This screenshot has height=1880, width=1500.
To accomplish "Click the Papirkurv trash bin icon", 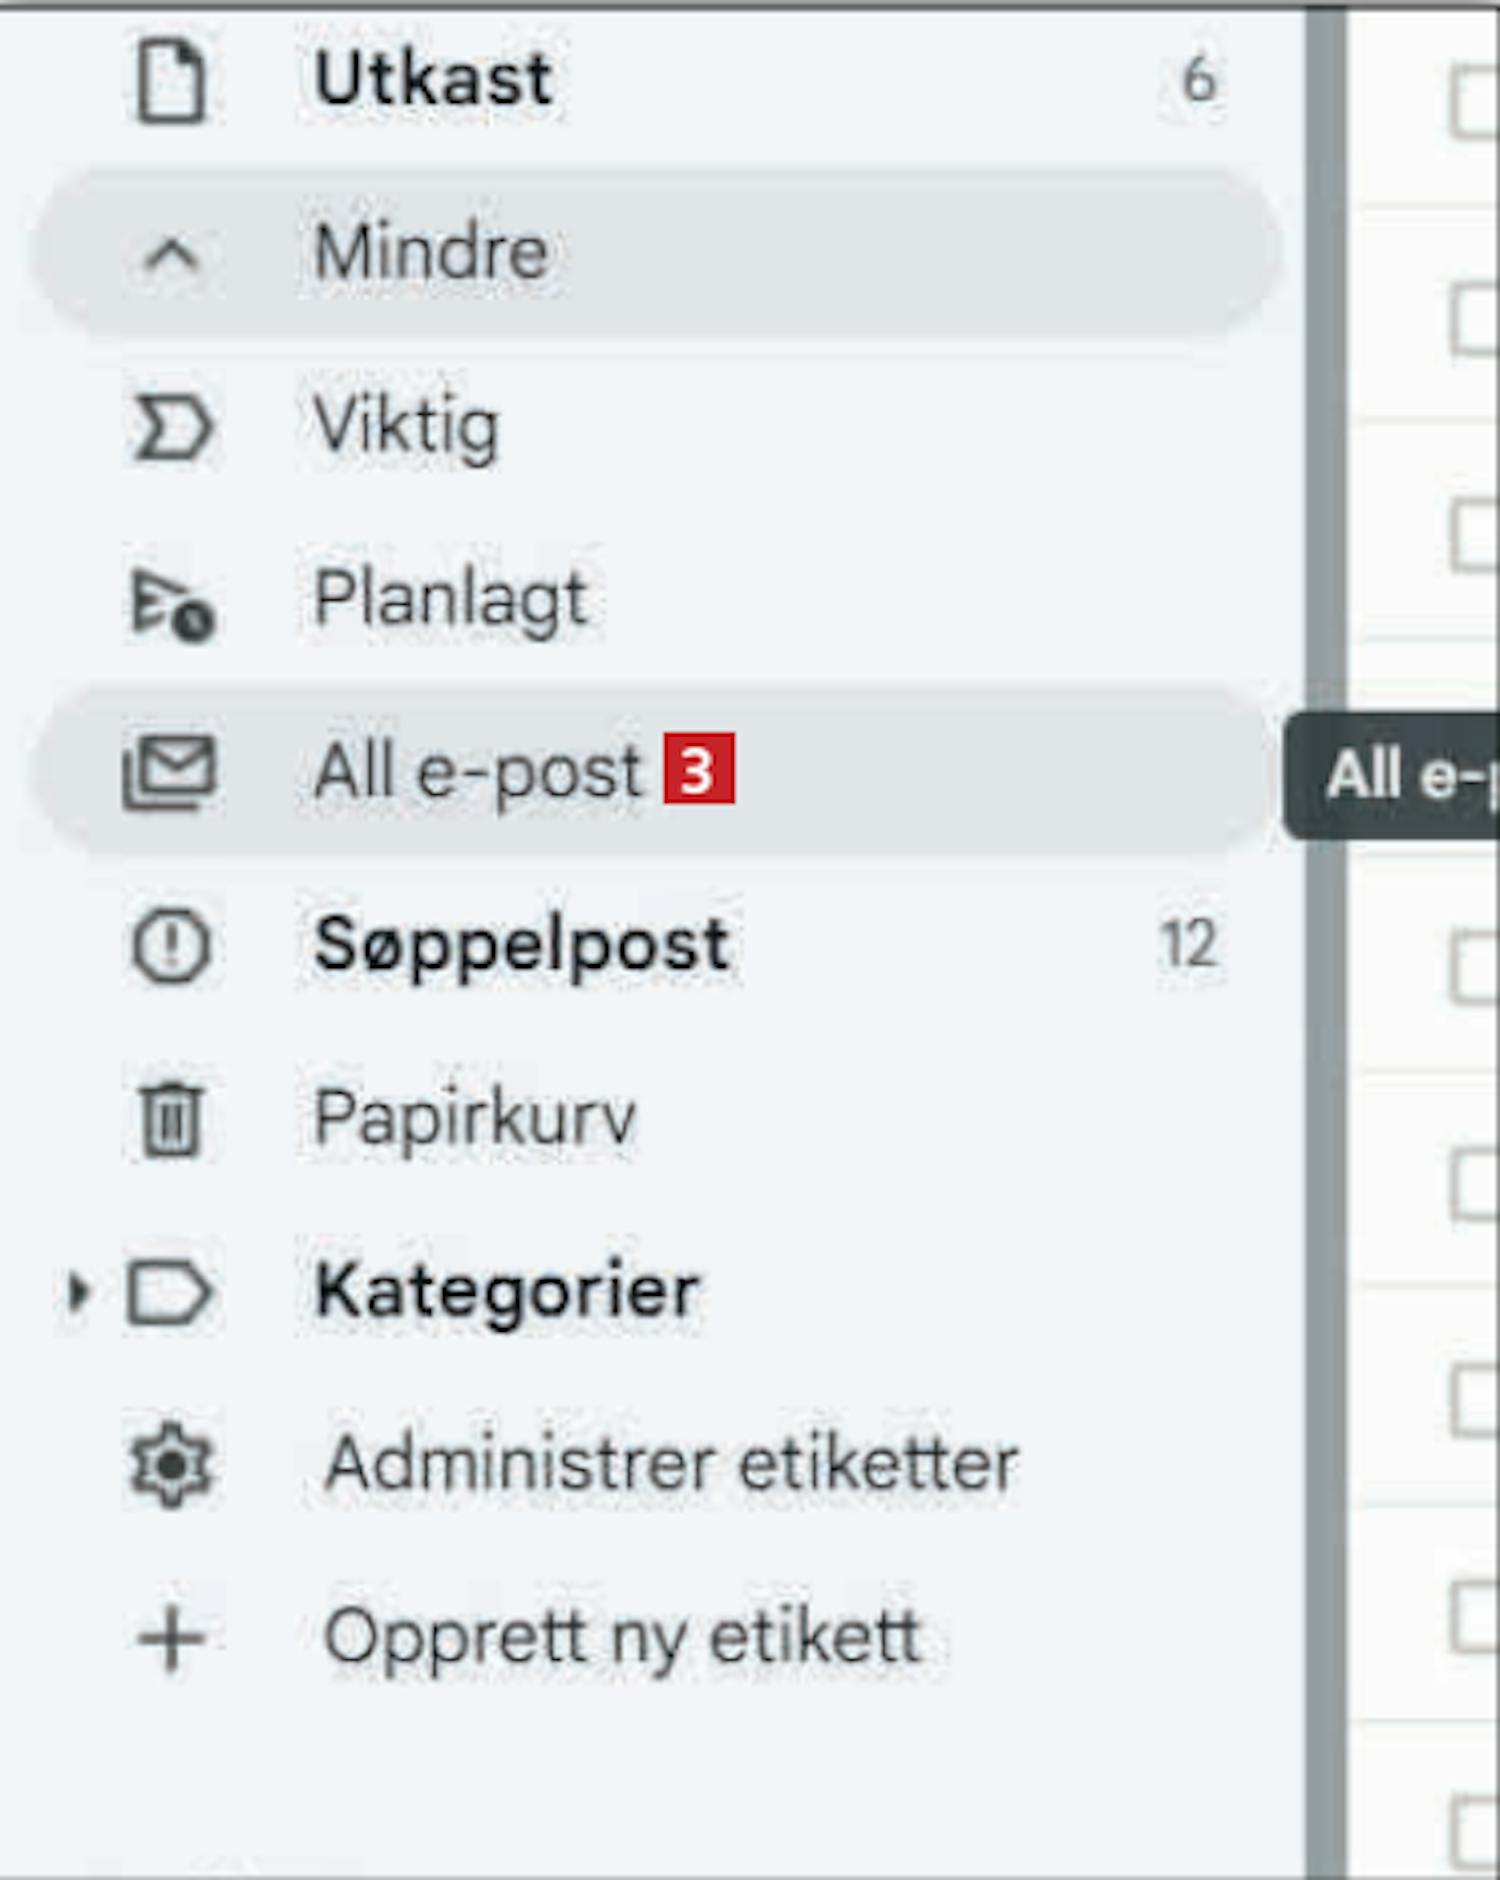I will click(x=171, y=1119).
